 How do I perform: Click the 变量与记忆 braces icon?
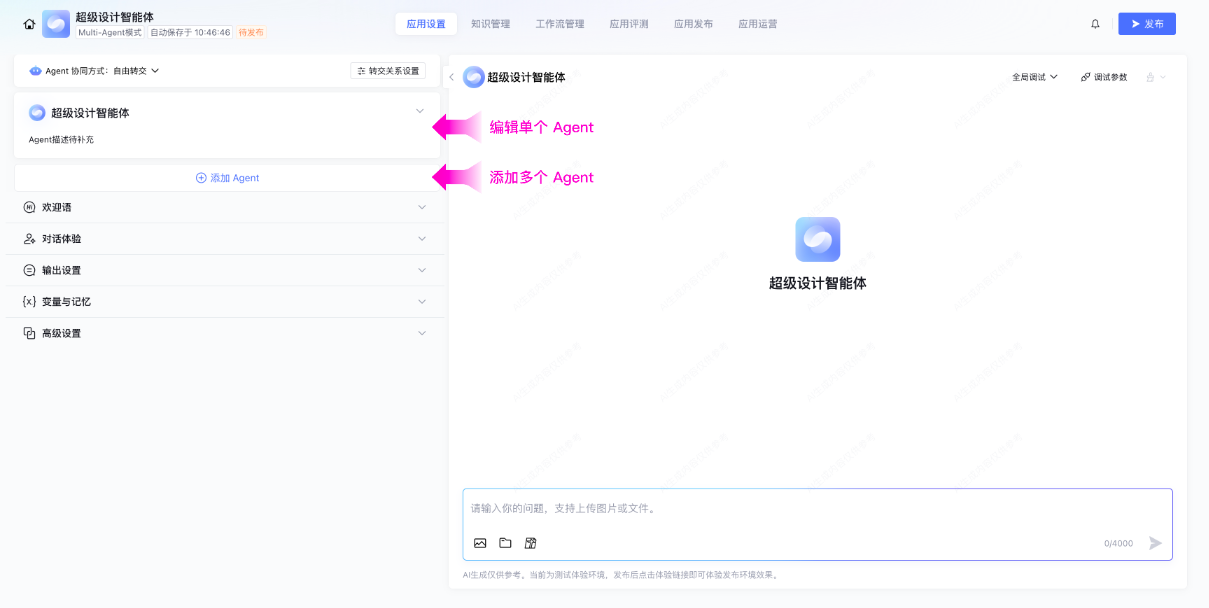(x=29, y=301)
